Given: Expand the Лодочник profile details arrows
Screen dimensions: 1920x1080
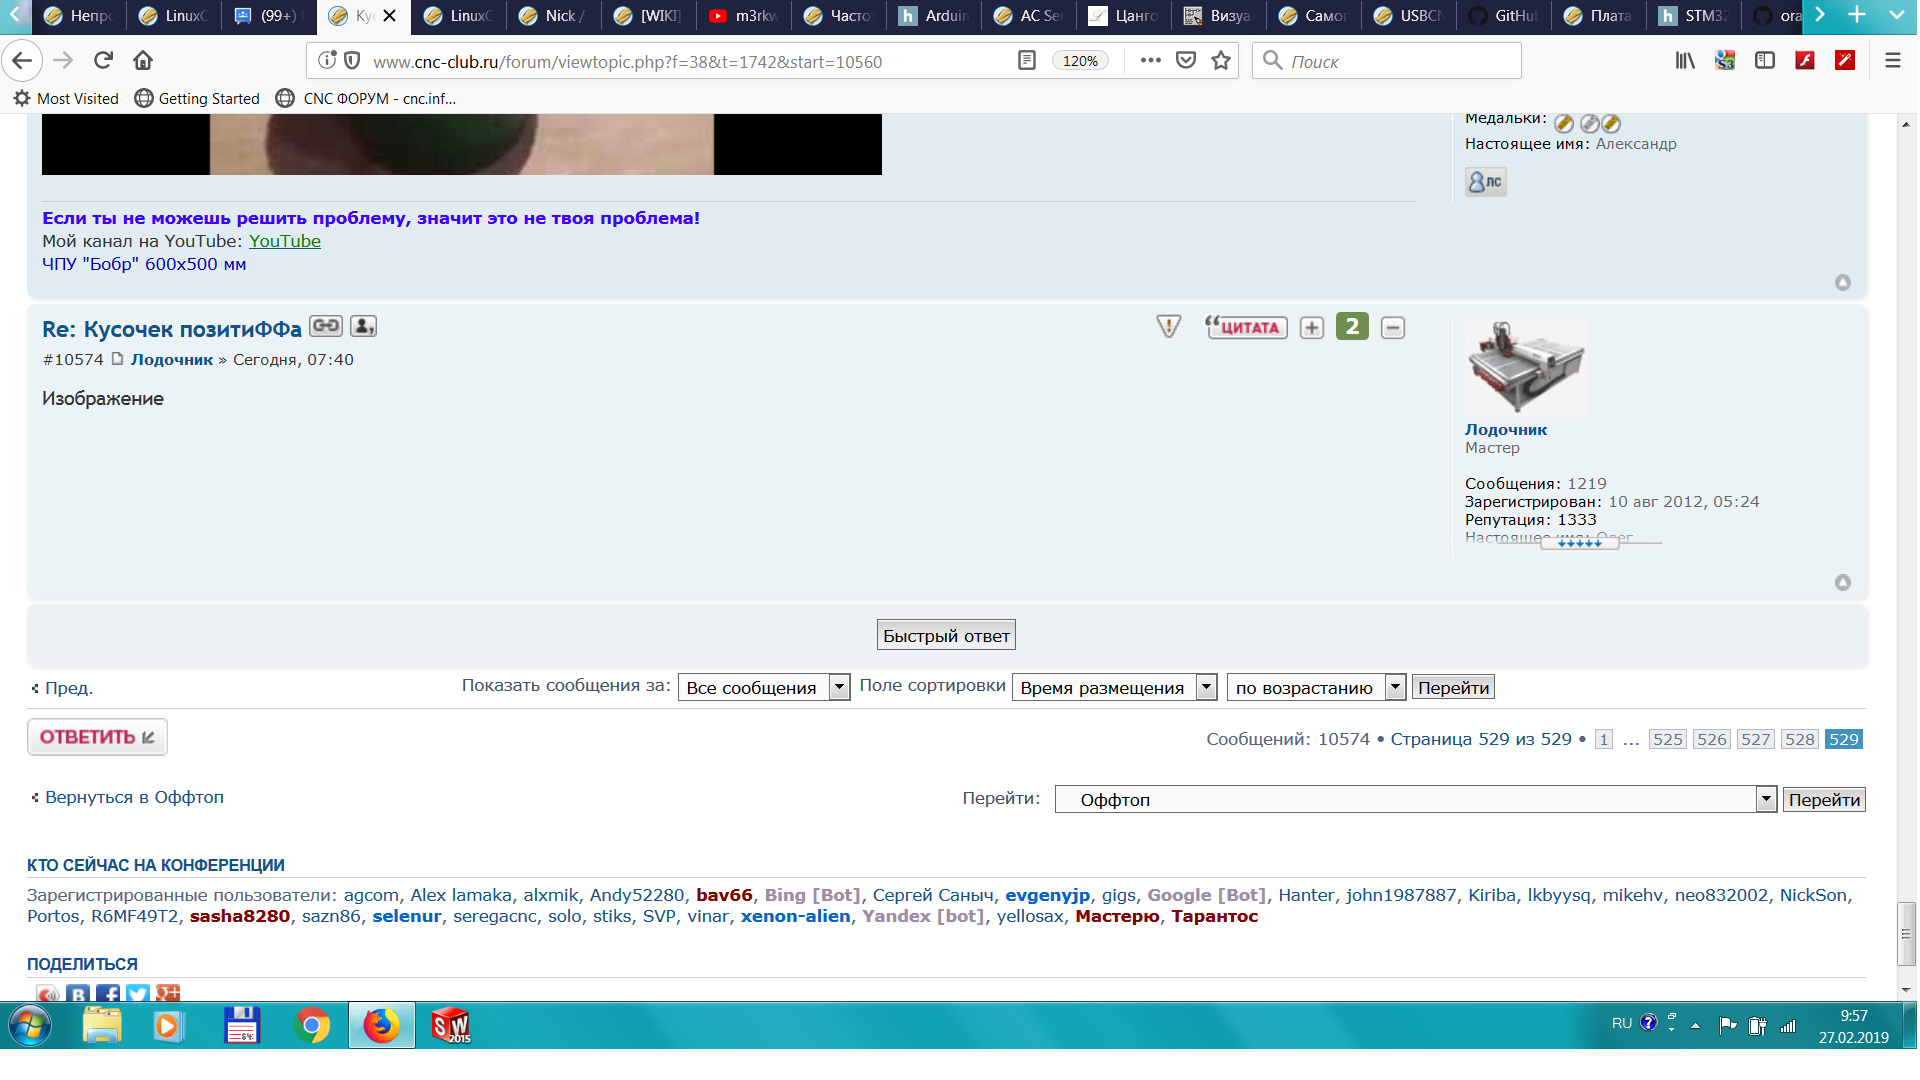Looking at the screenshot, I should [1579, 543].
